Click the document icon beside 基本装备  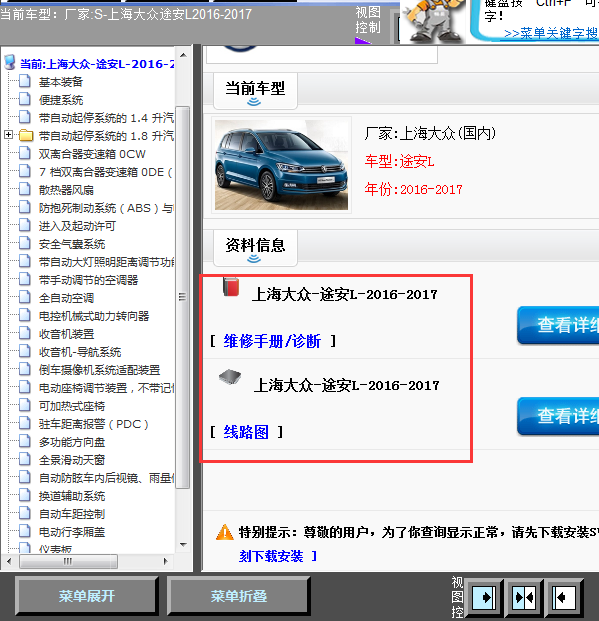[25, 81]
